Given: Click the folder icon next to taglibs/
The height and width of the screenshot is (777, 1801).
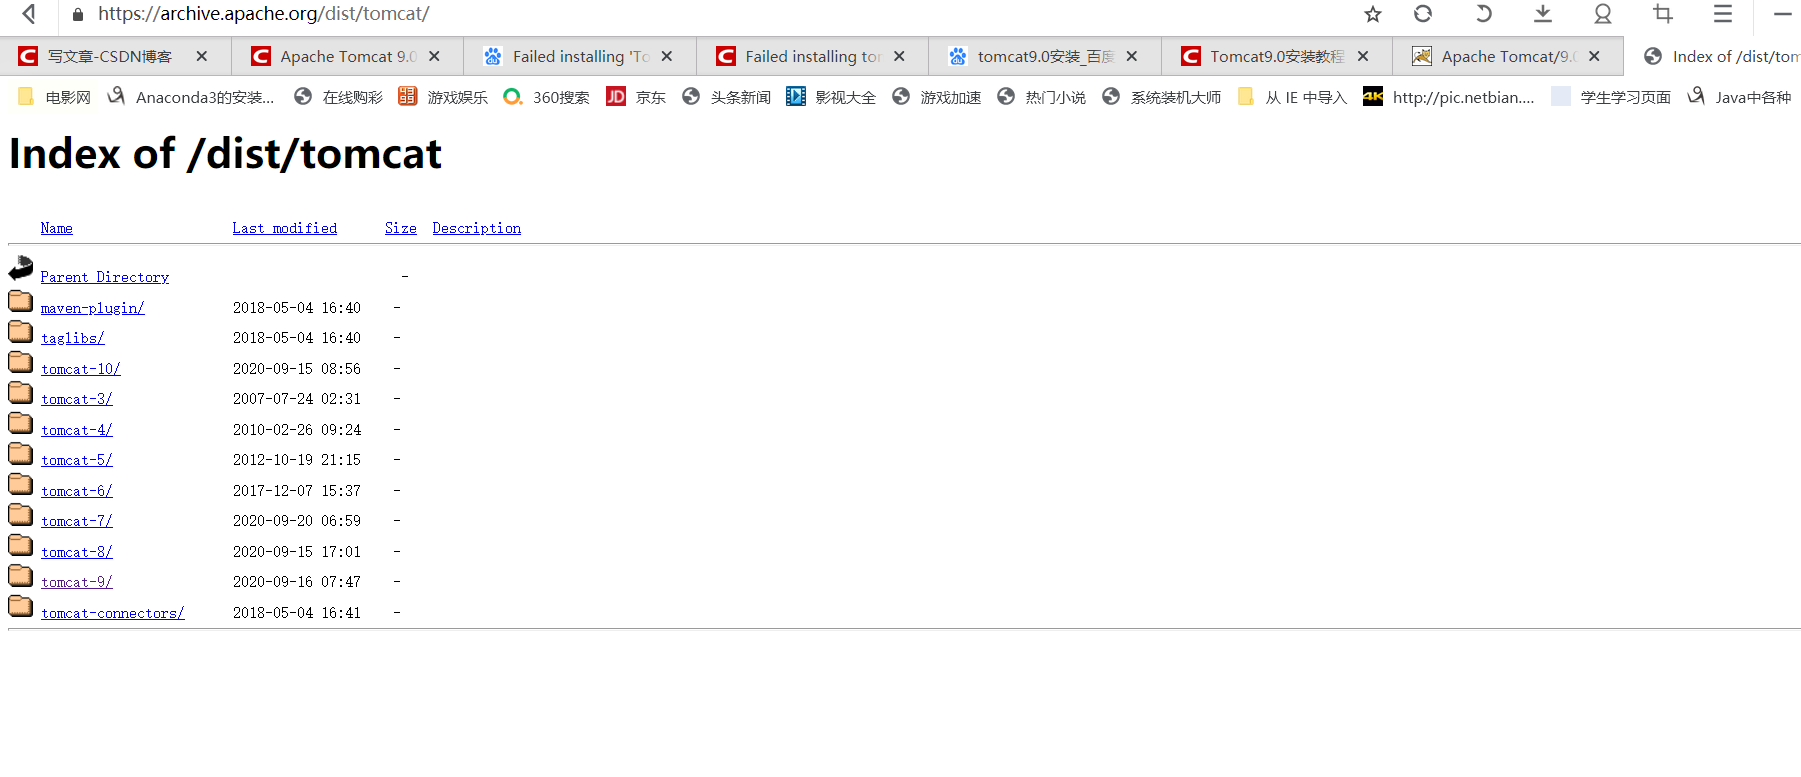Looking at the screenshot, I should pos(21,331).
